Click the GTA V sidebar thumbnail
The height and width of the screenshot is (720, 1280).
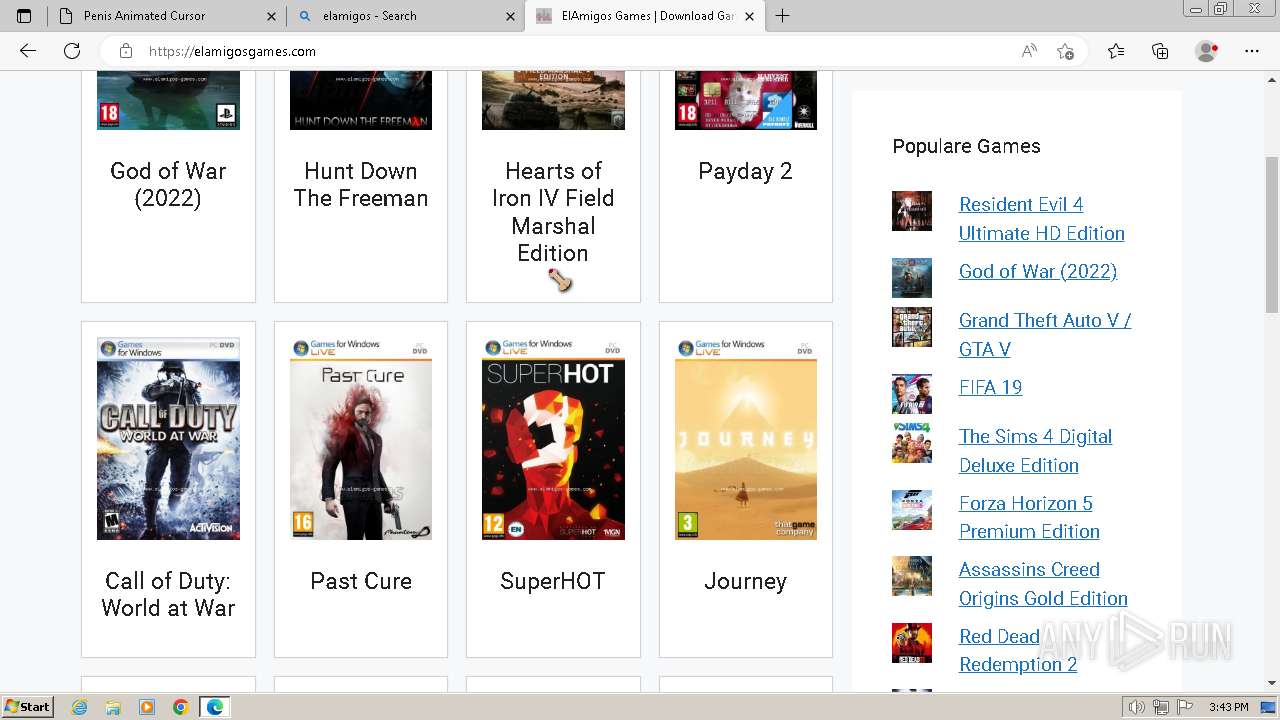click(x=912, y=327)
